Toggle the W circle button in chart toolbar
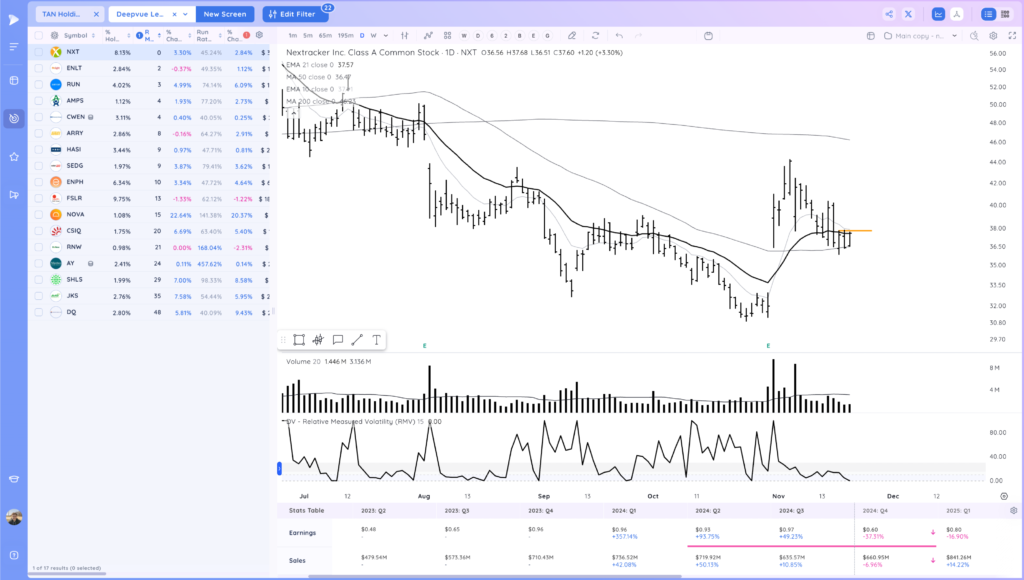This screenshot has height=580, width=1024. 464,36
